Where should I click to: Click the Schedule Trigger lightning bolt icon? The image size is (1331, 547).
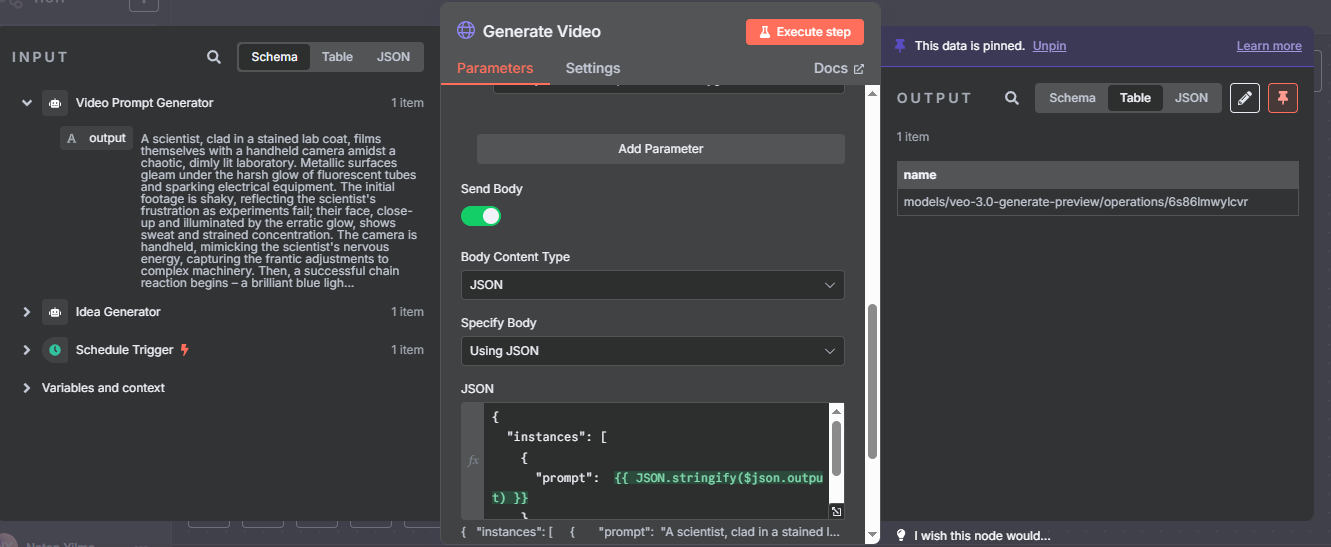[x=184, y=350]
